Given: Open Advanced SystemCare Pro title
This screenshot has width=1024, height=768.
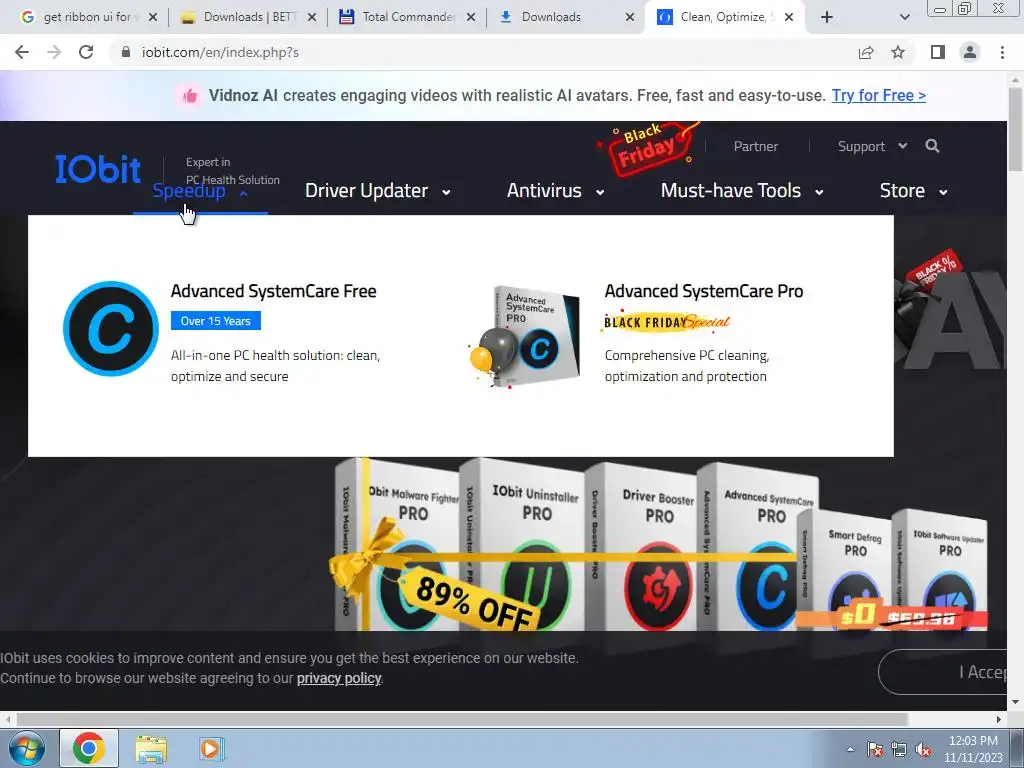Looking at the screenshot, I should click(704, 291).
